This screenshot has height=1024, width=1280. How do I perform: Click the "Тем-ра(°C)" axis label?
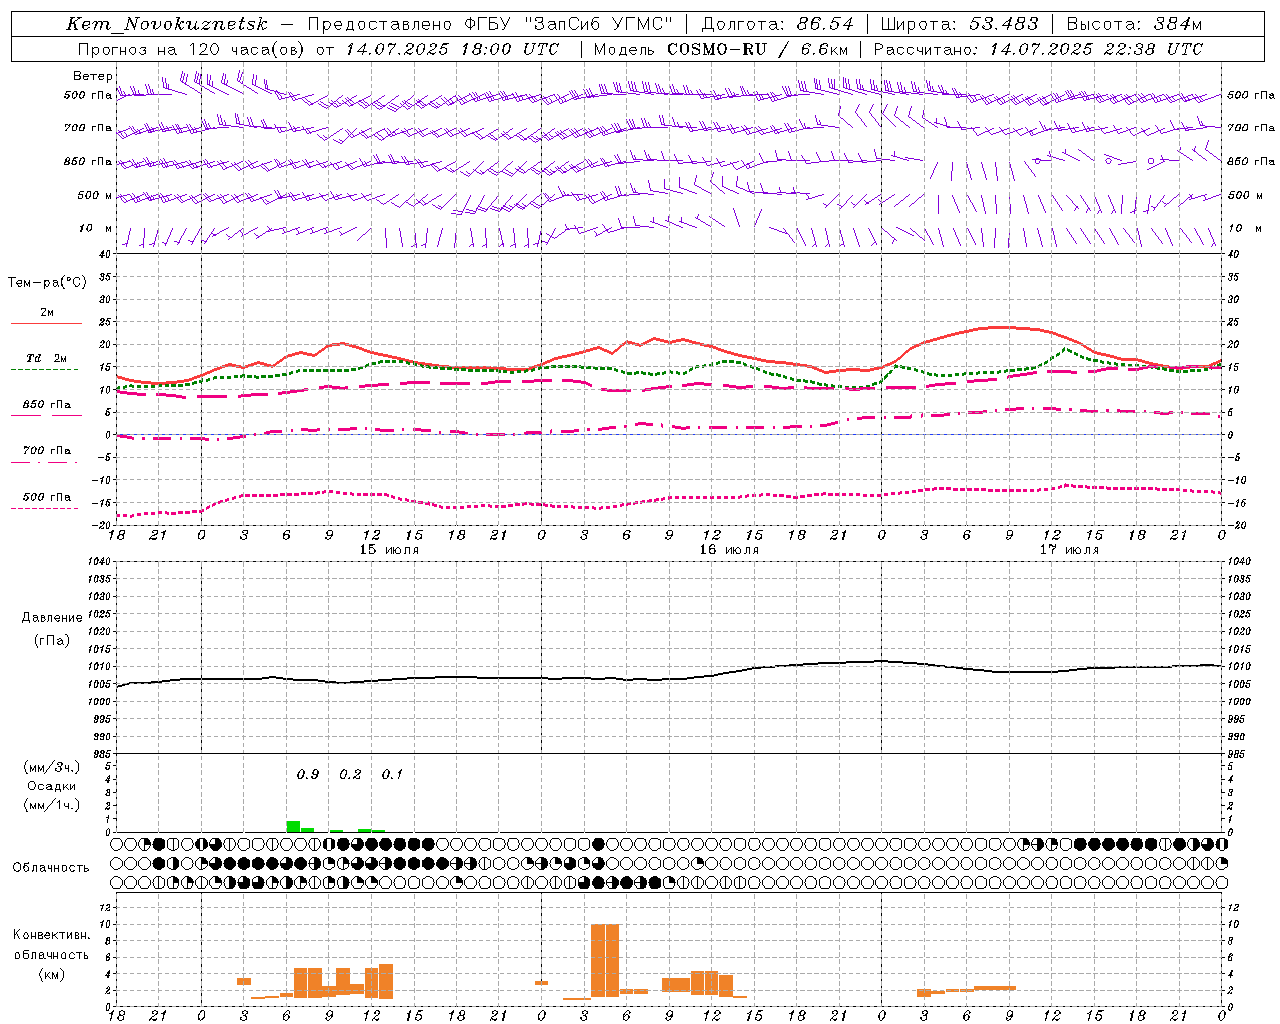47,282
